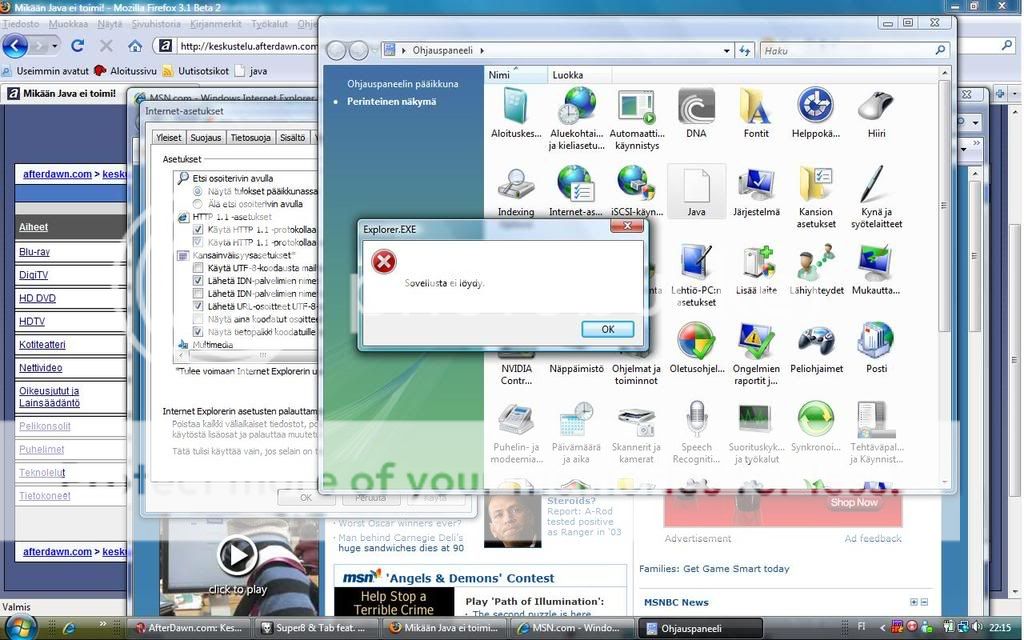This screenshot has width=1024, height=640.
Task: Click taskbar clock showing 22:15
Action: pos(1000,628)
